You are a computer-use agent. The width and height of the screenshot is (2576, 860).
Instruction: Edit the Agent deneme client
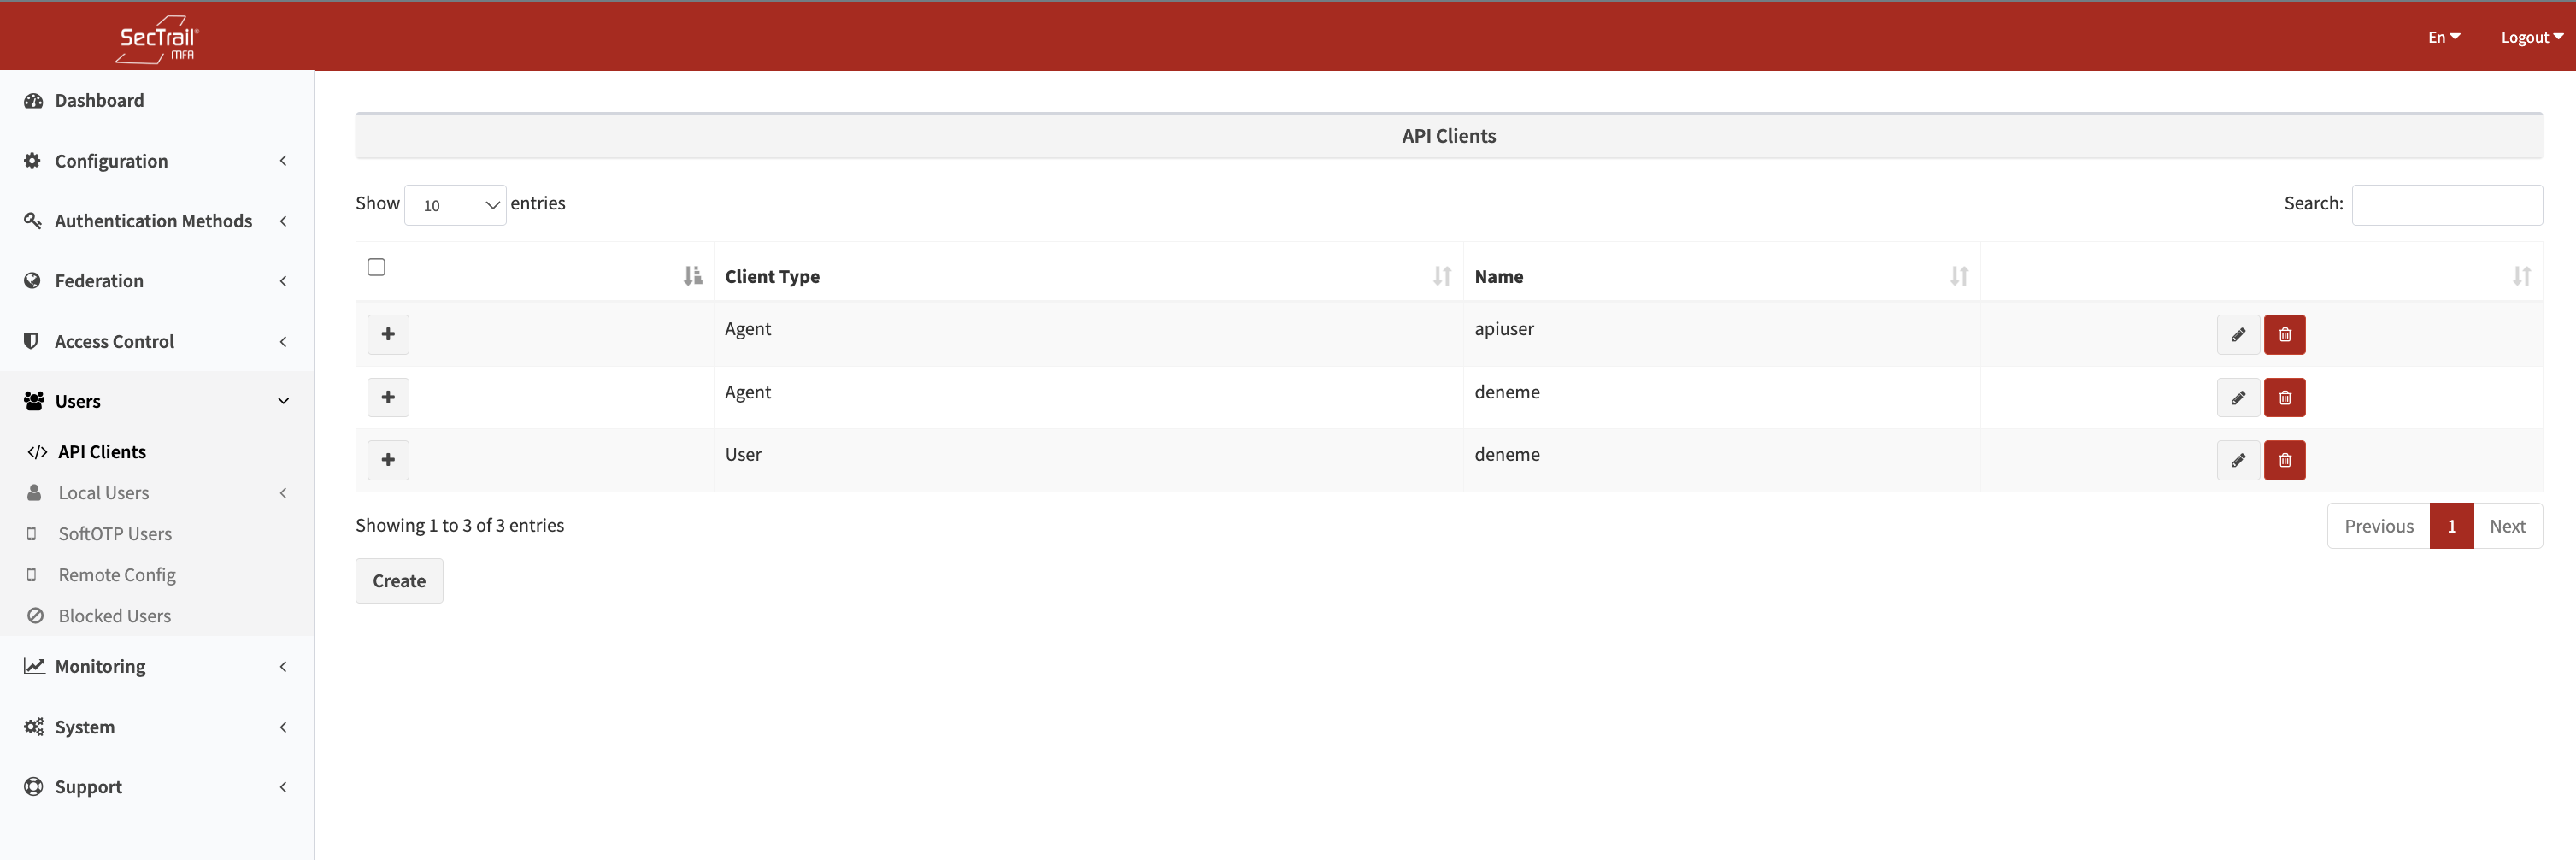pyautogui.click(x=2237, y=398)
